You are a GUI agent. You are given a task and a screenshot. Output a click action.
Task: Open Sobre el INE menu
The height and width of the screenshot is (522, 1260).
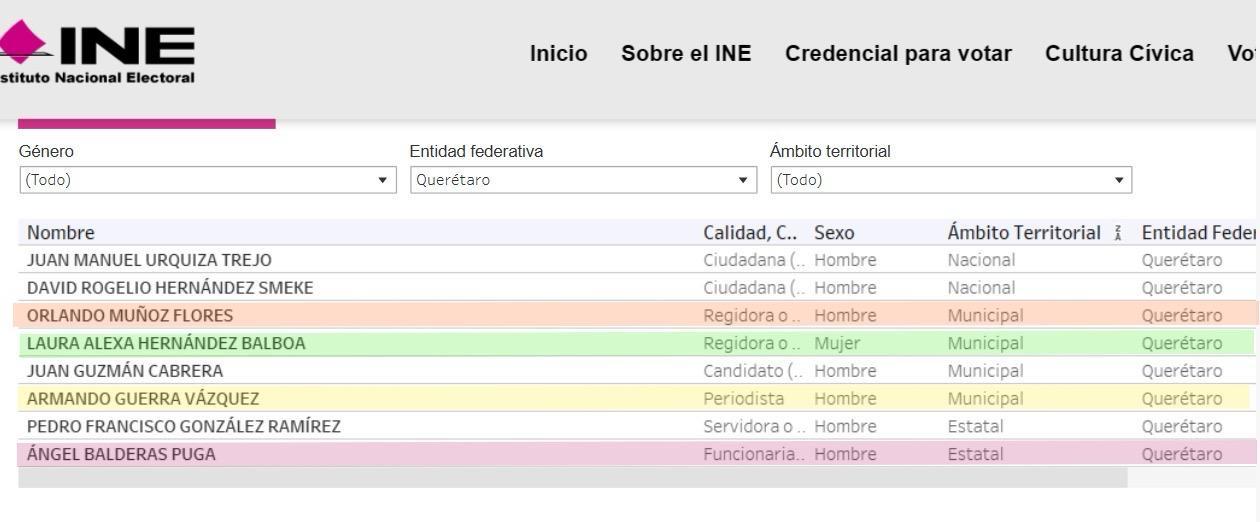tap(686, 54)
